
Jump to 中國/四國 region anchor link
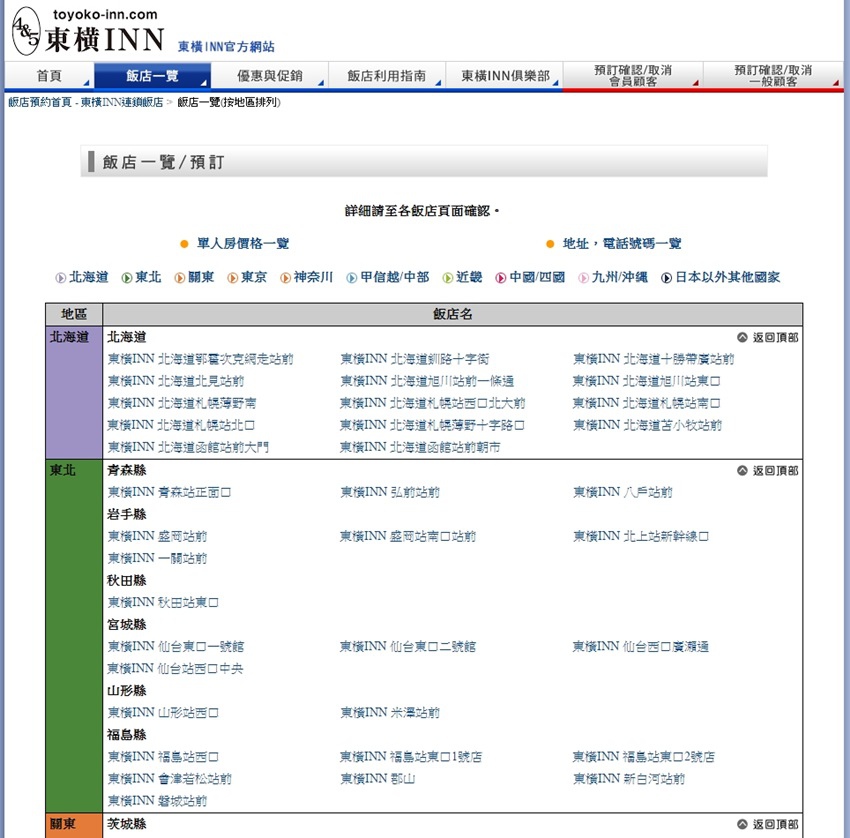(x=537, y=277)
